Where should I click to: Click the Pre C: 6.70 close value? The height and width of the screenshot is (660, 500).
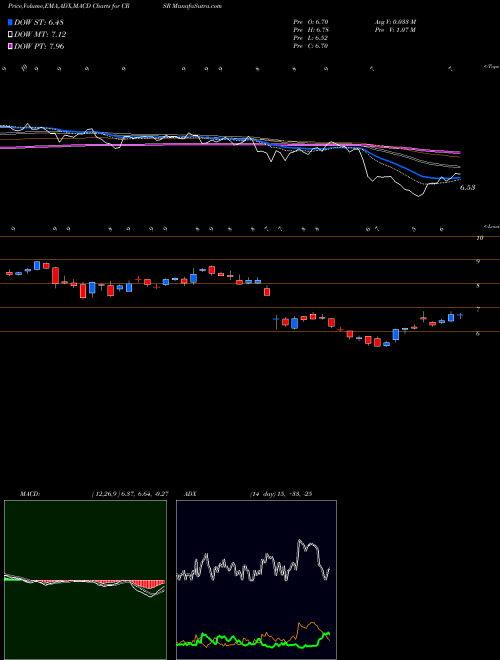point(311,46)
